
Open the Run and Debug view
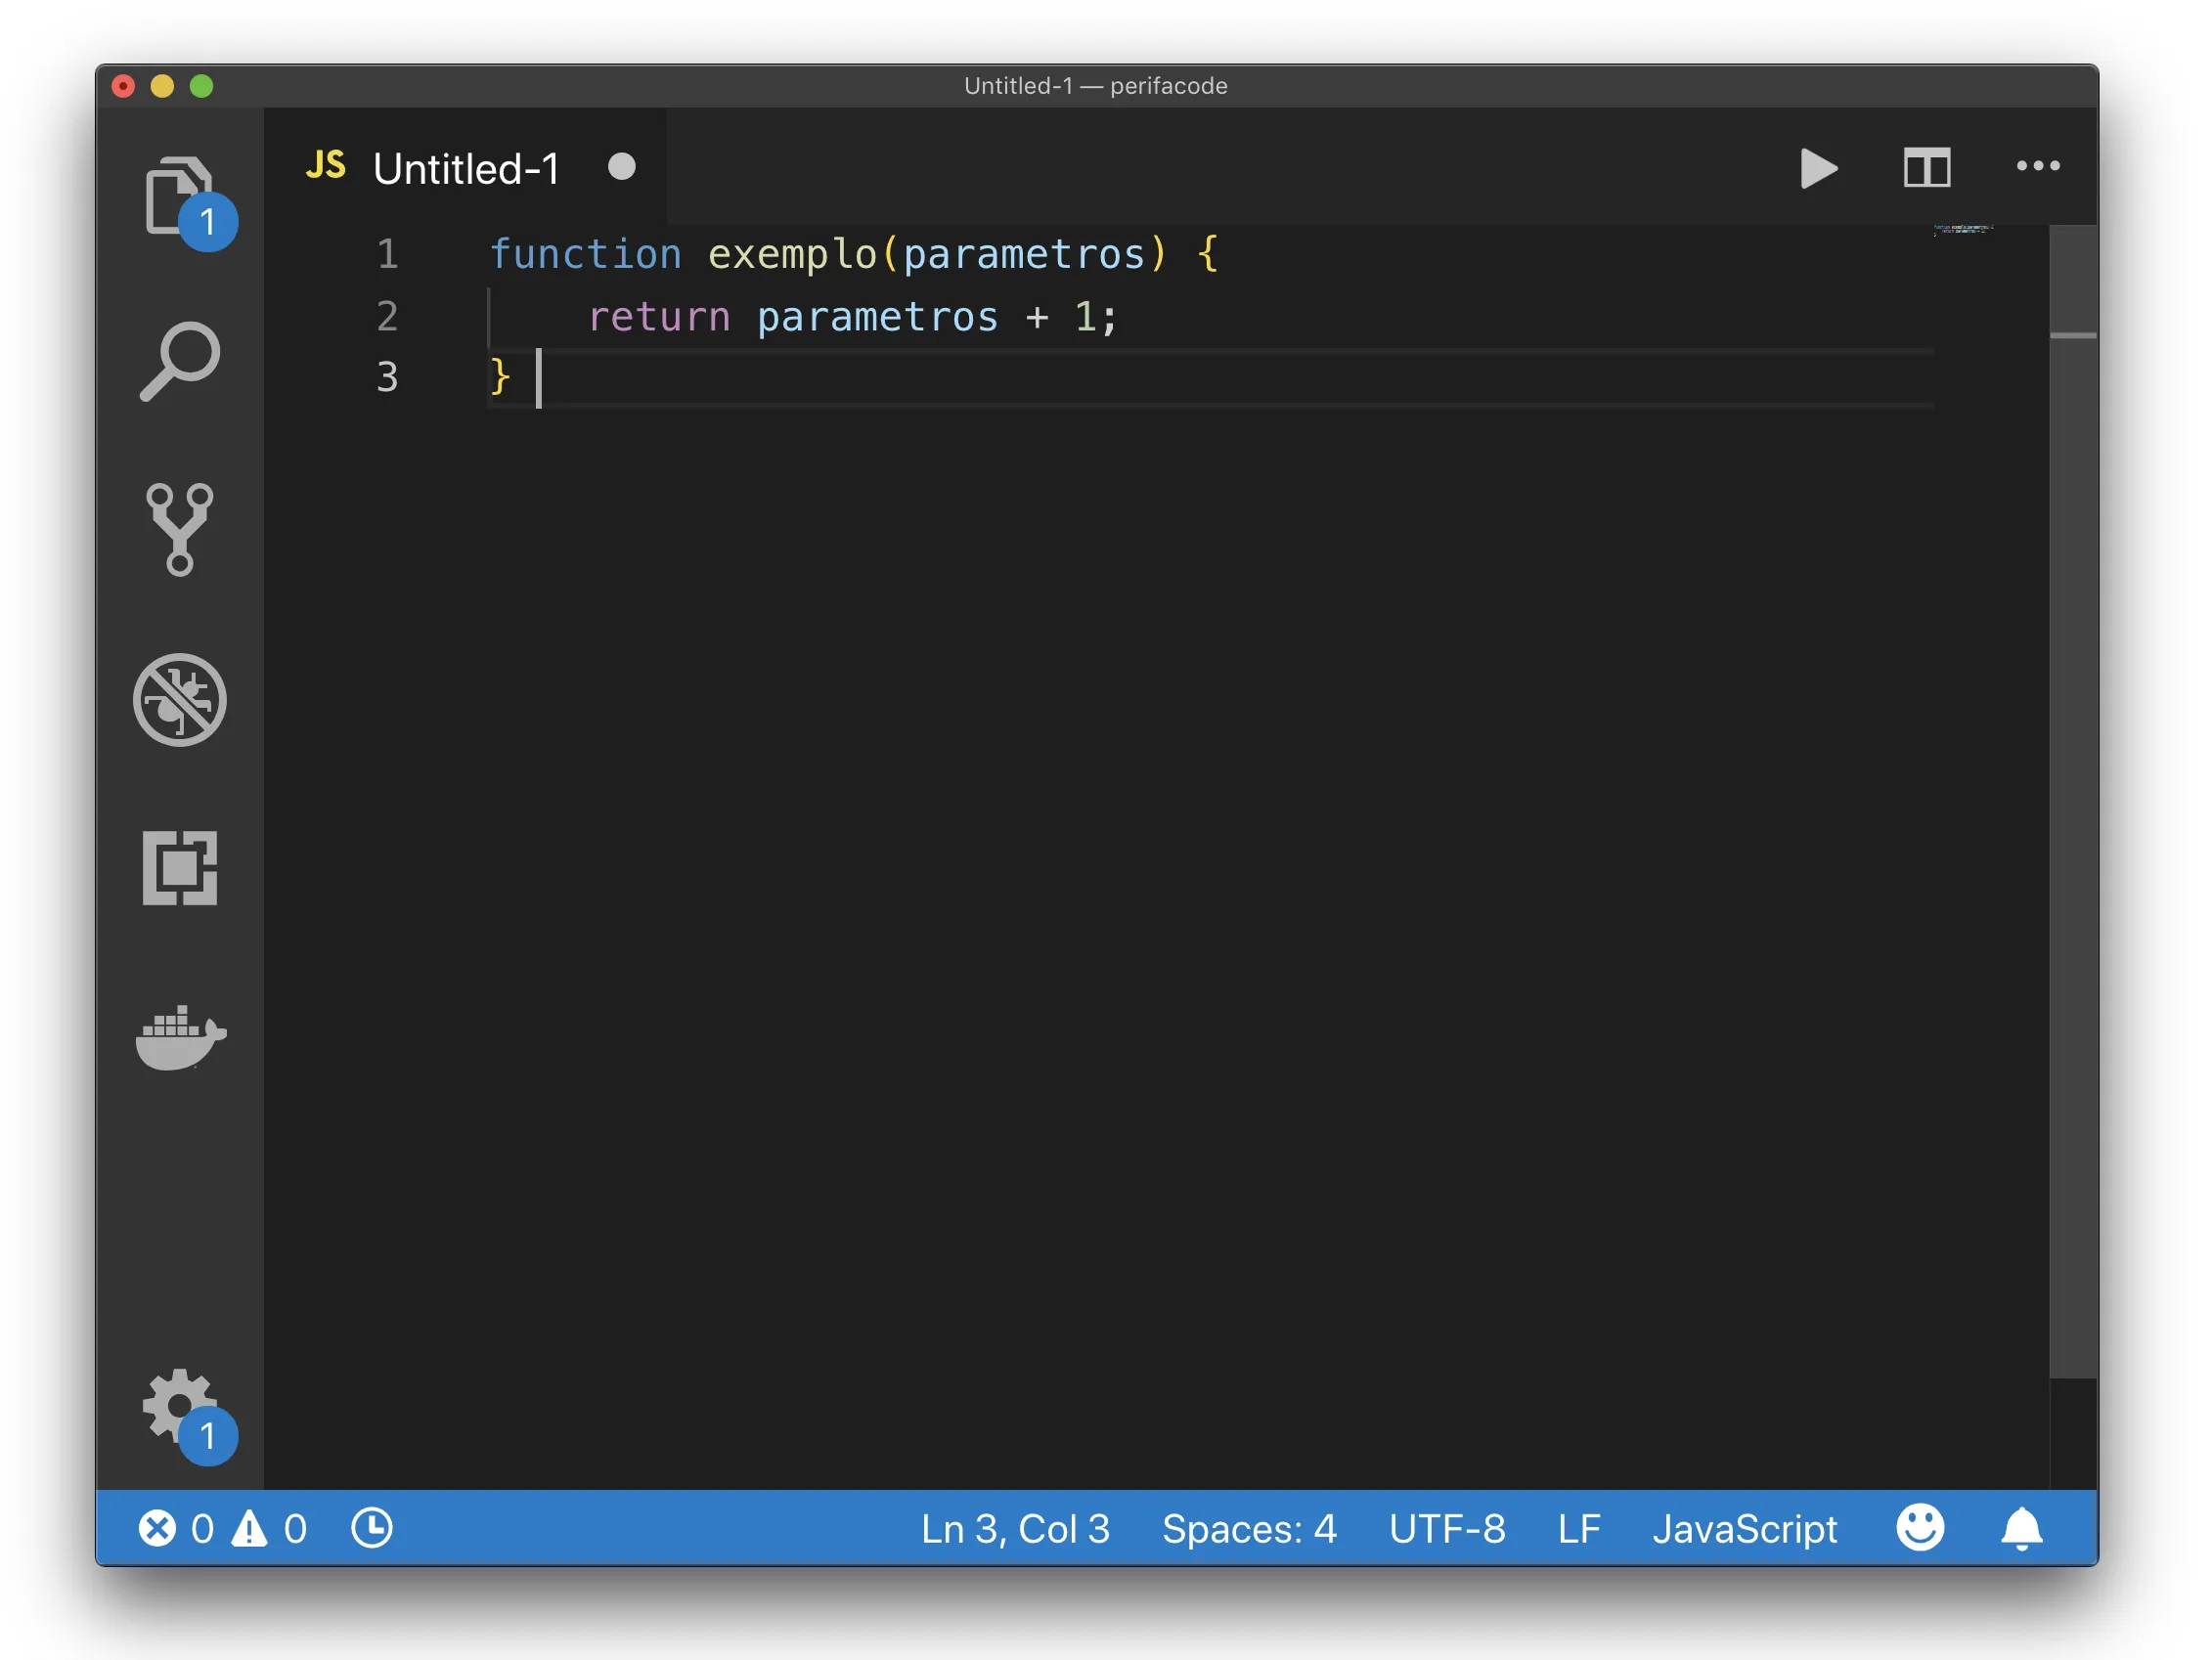[x=181, y=700]
